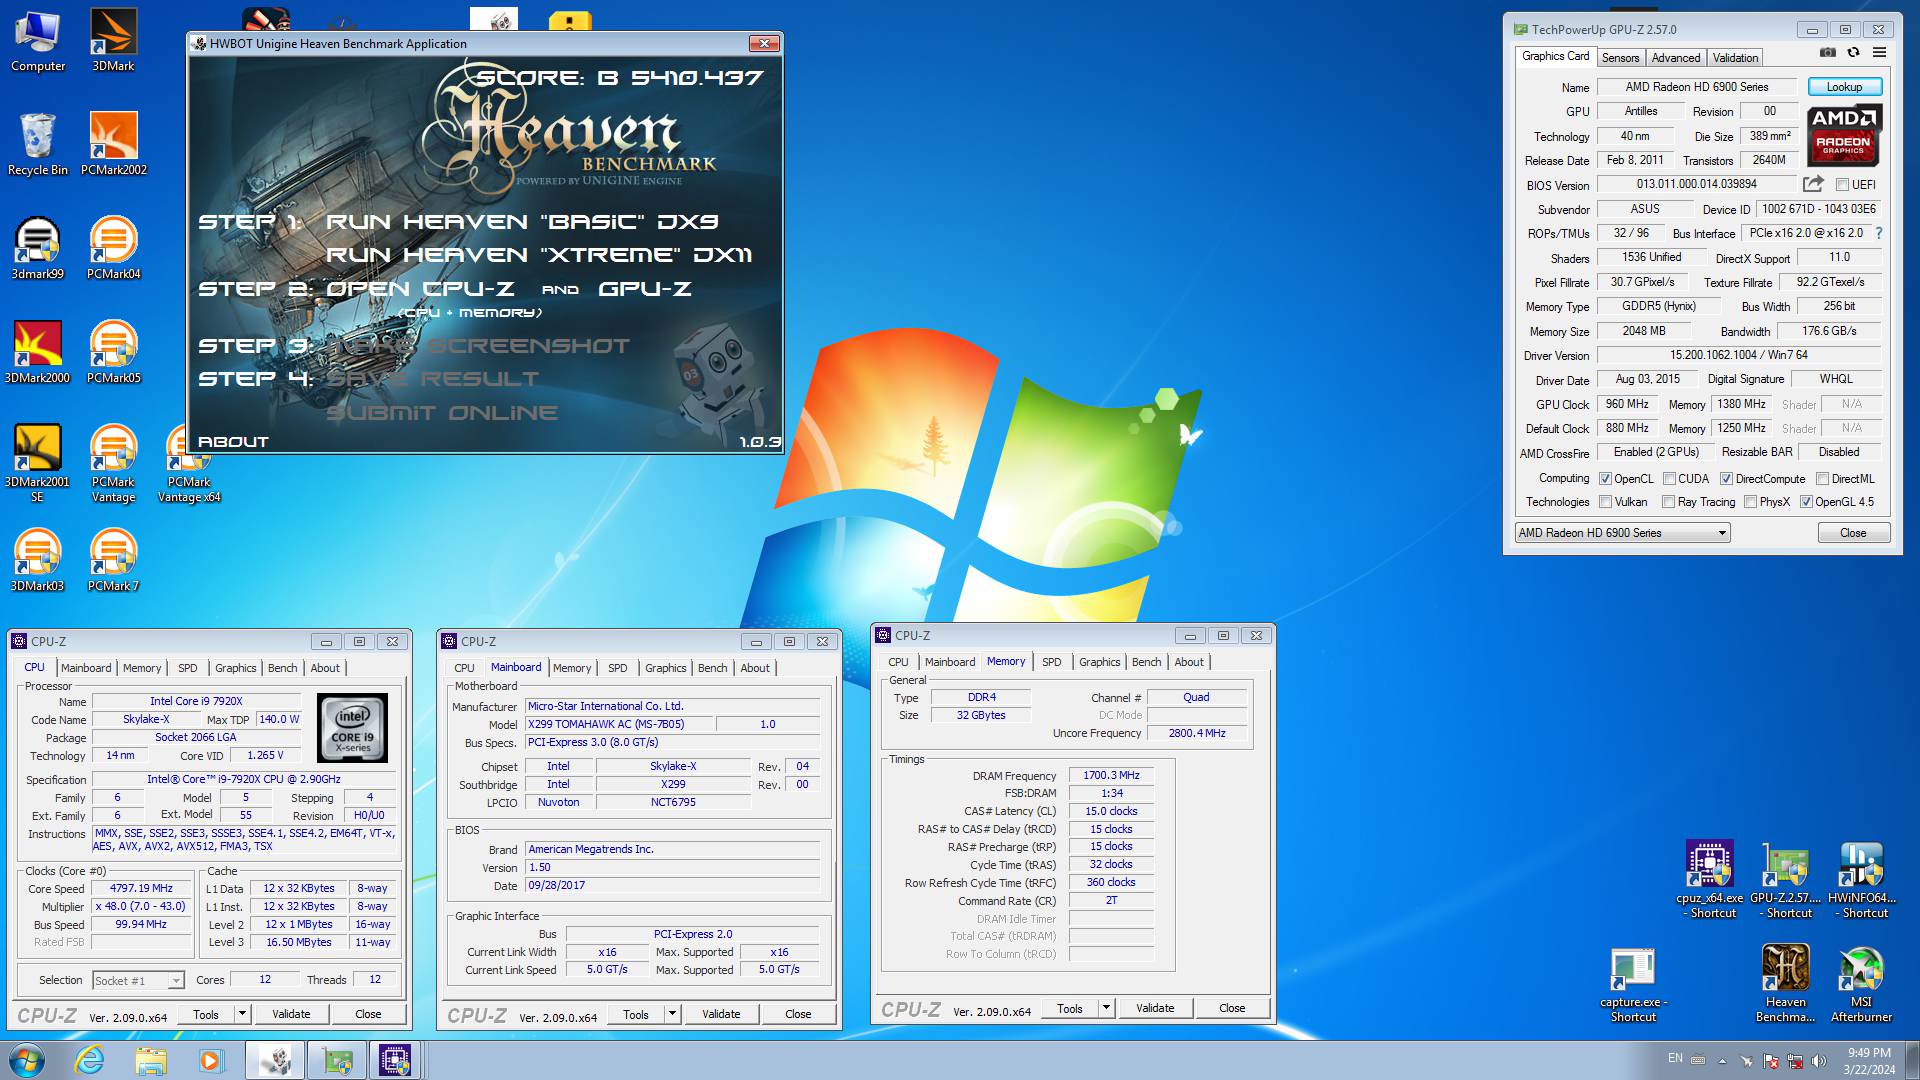Open the HWiNFO64 desktop shortcut
1920x1080 pixels.
tap(1862, 880)
